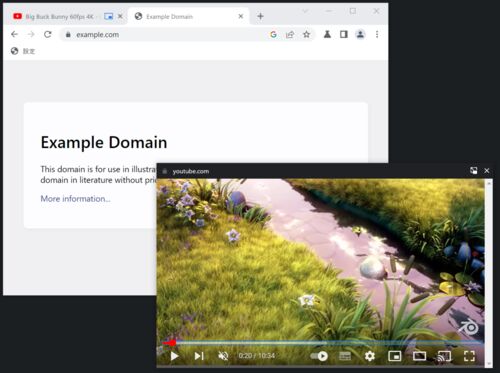View site info via lock icon
The height and width of the screenshot is (373, 500).
tap(68, 35)
